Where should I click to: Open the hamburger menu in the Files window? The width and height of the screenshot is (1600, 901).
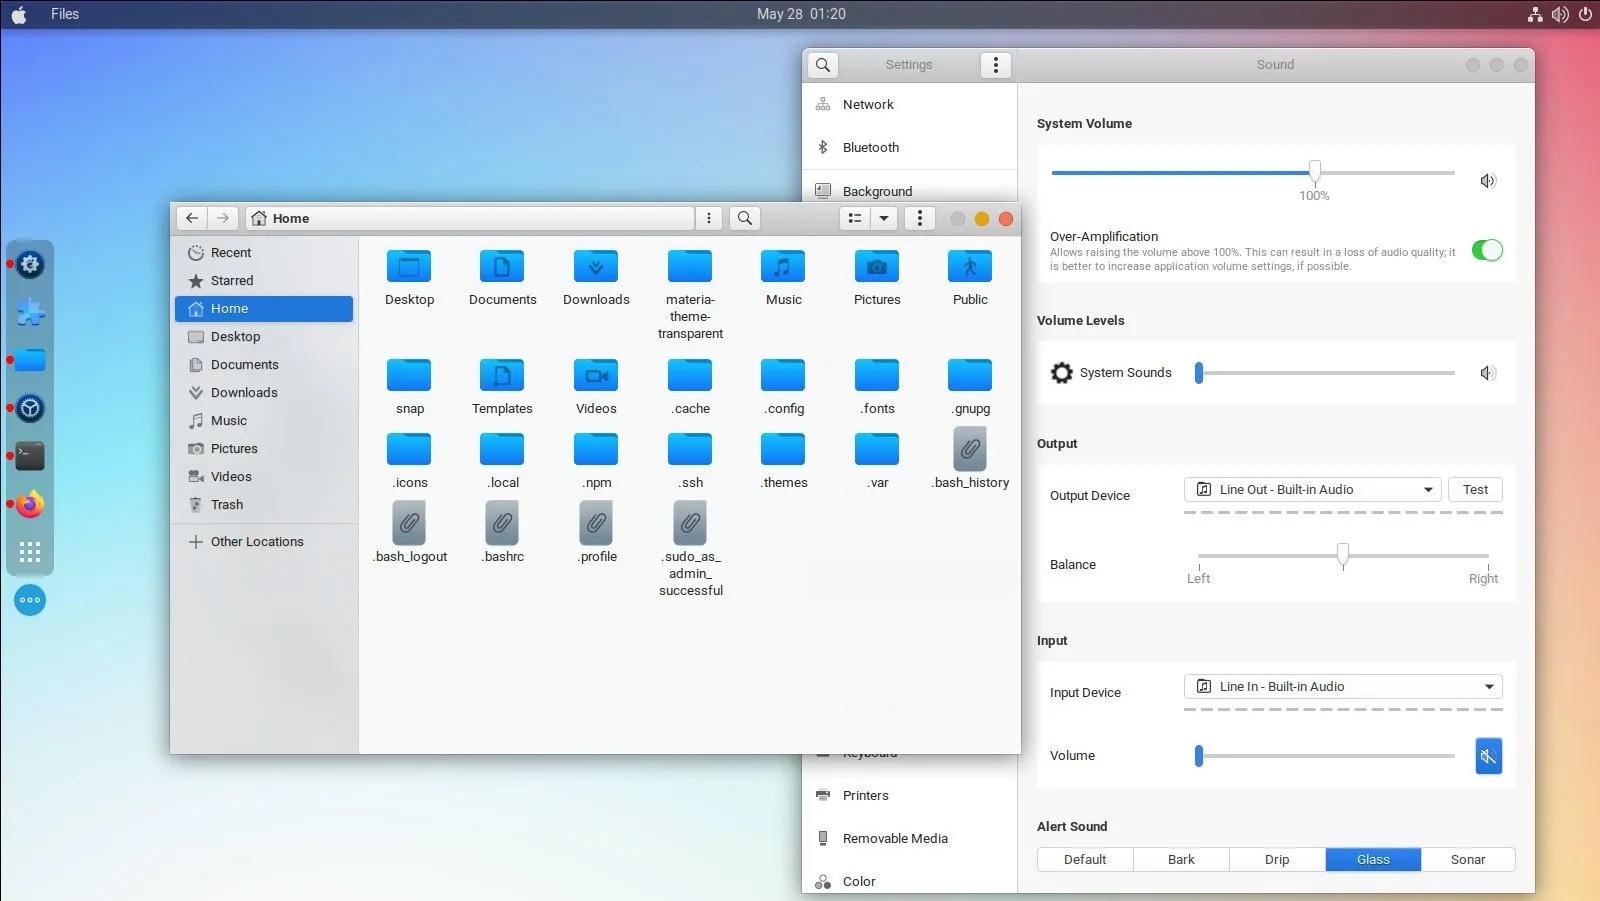(x=919, y=218)
